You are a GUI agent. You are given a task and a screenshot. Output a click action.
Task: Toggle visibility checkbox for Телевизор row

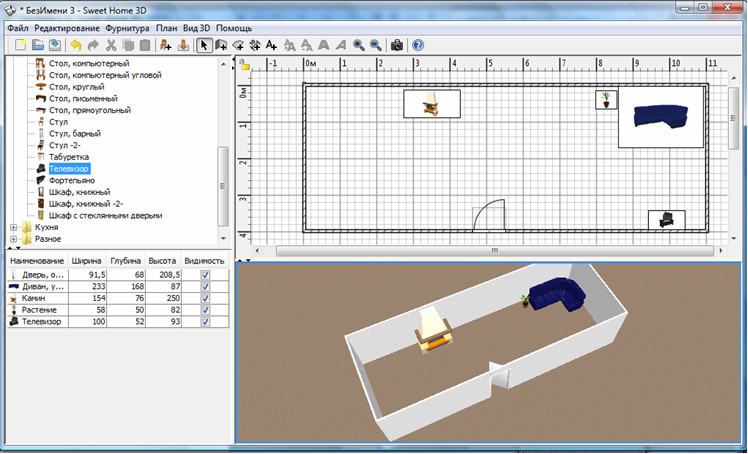pos(205,322)
